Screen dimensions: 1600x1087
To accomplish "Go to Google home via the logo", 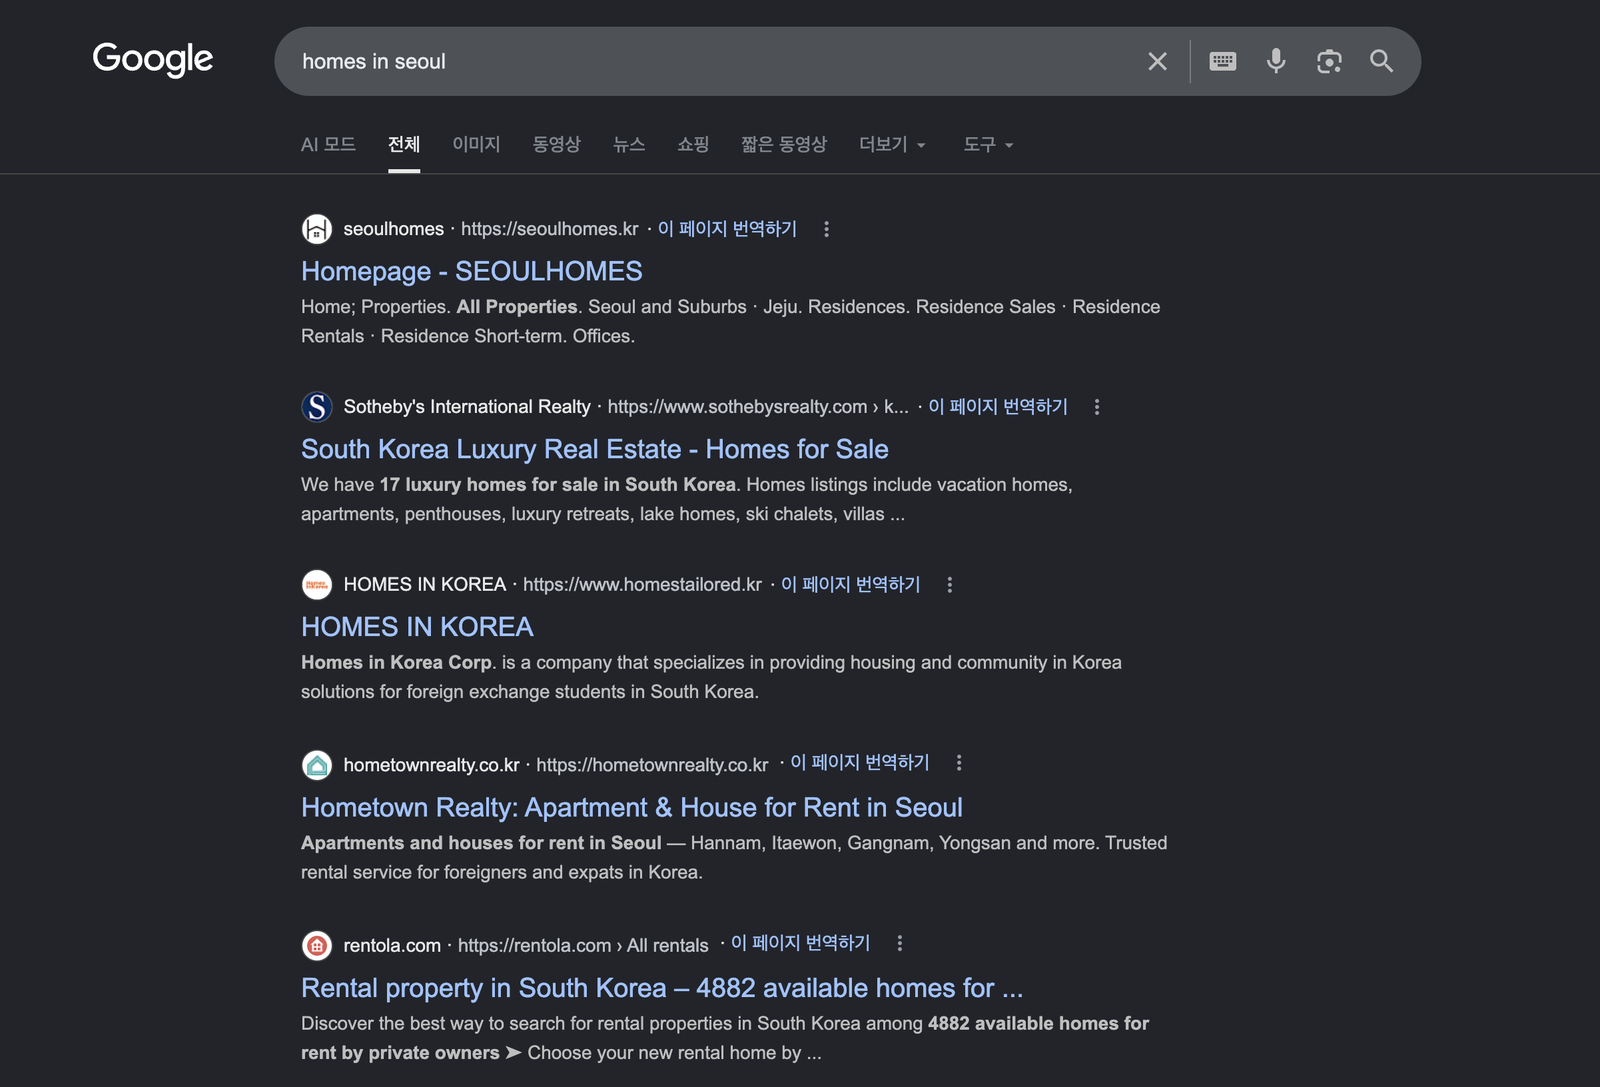I will pyautogui.click(x=153, y=59).
